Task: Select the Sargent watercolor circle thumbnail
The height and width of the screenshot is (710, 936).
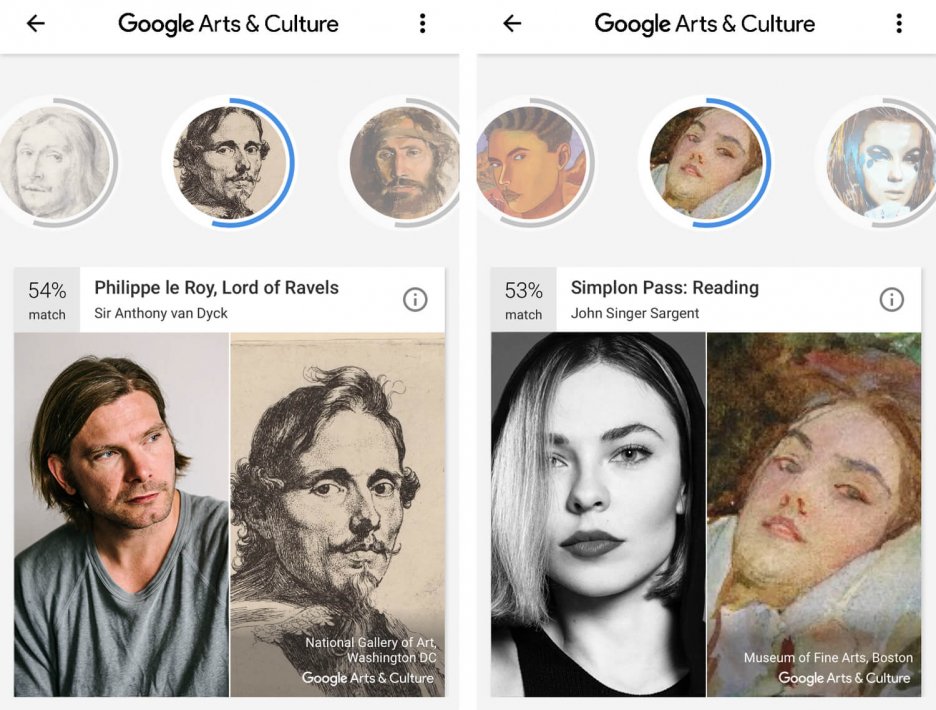Action: pyautogui.click(x=706, y=162)
